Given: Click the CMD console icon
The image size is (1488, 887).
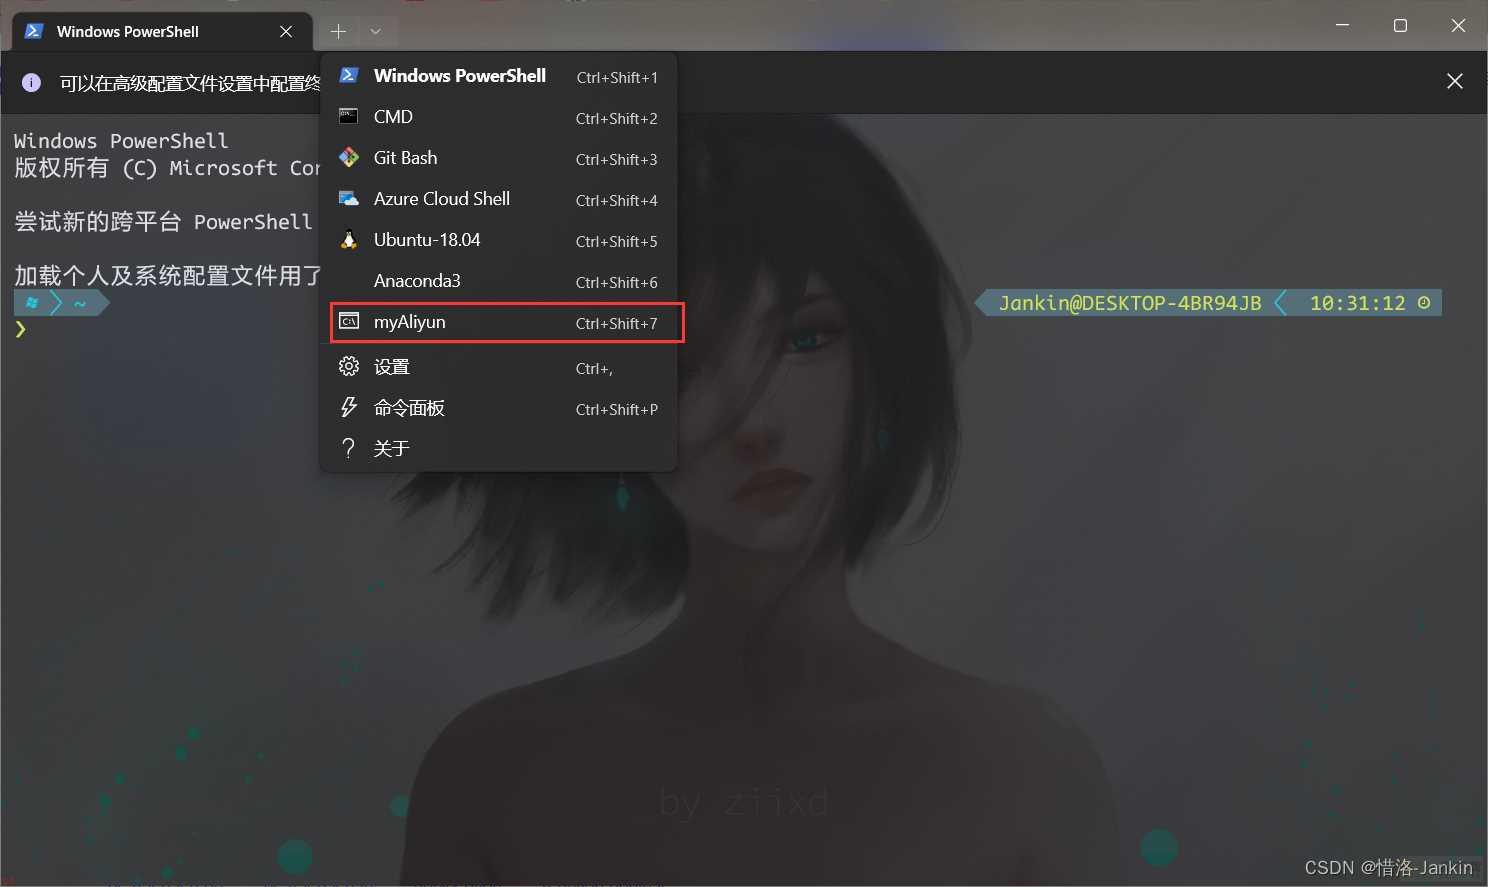Looking at the screenshot, I should (349, 116).
